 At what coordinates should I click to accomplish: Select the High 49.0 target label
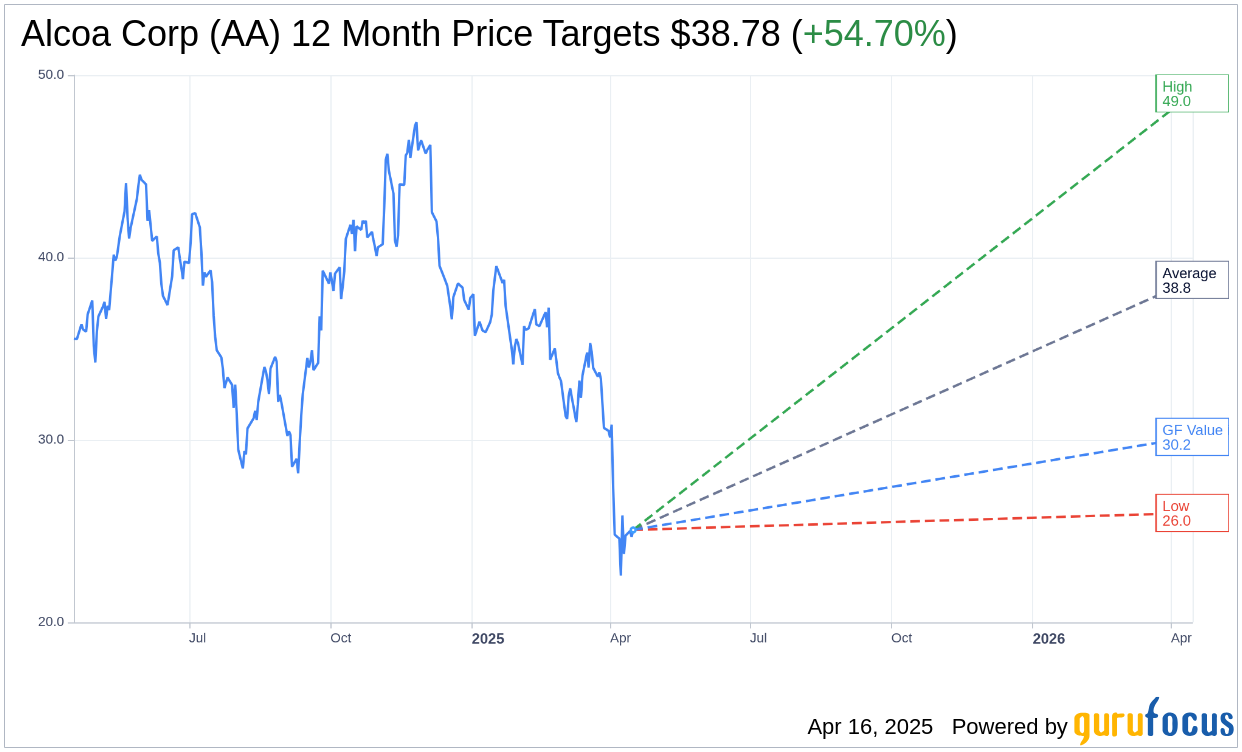point(1191,93)
